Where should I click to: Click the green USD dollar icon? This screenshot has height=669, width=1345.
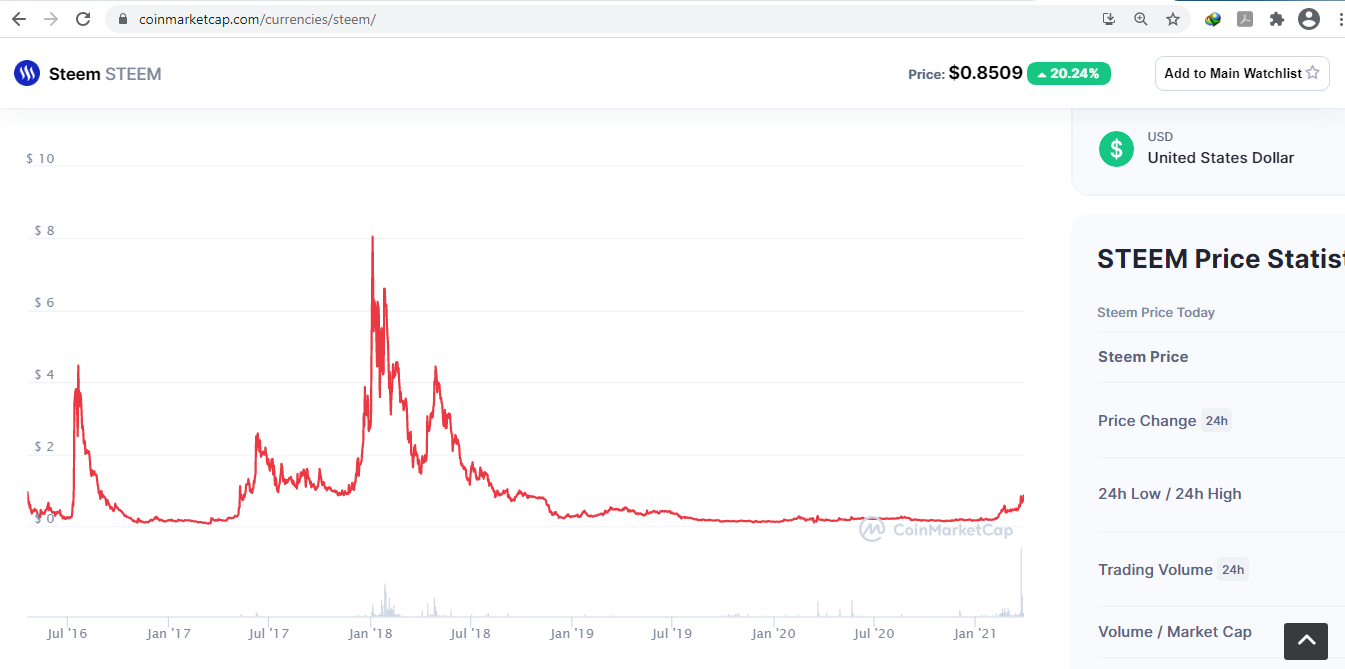point(1116,148)
